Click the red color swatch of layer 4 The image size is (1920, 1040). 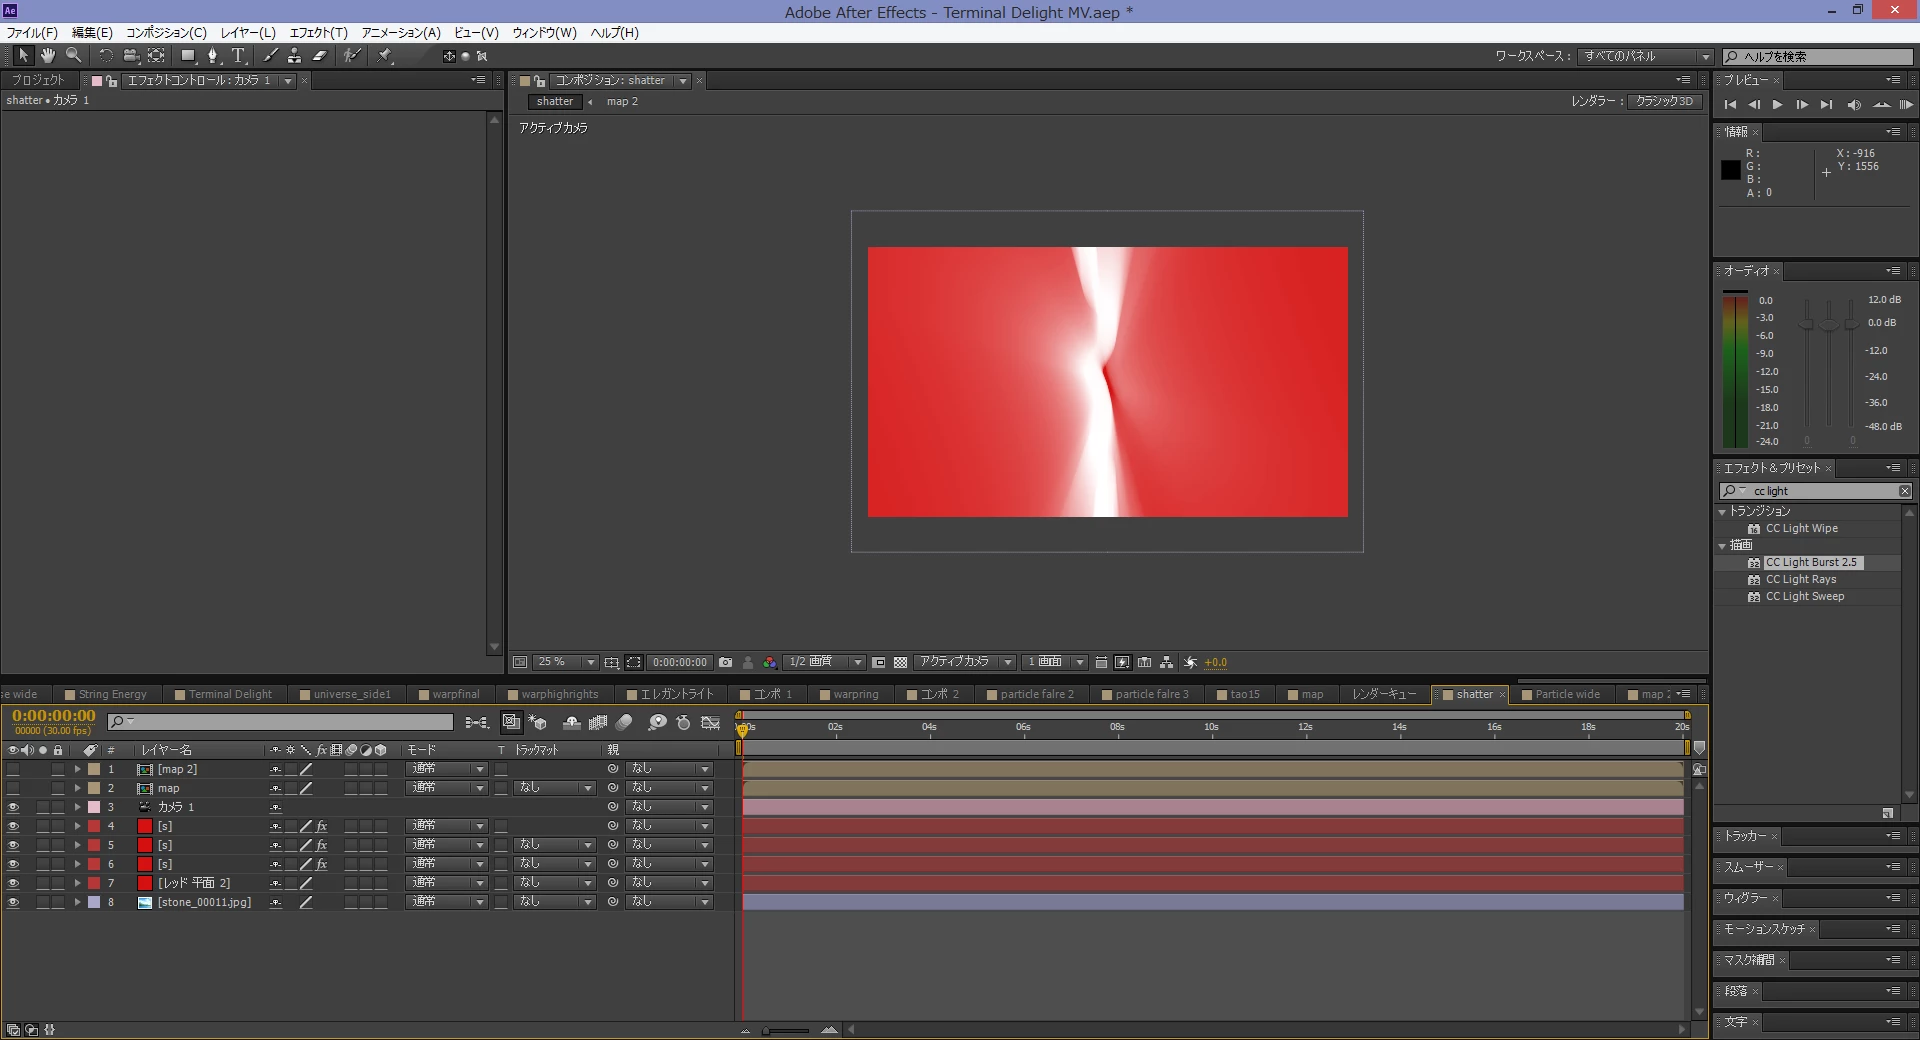[x=145, y=826]
